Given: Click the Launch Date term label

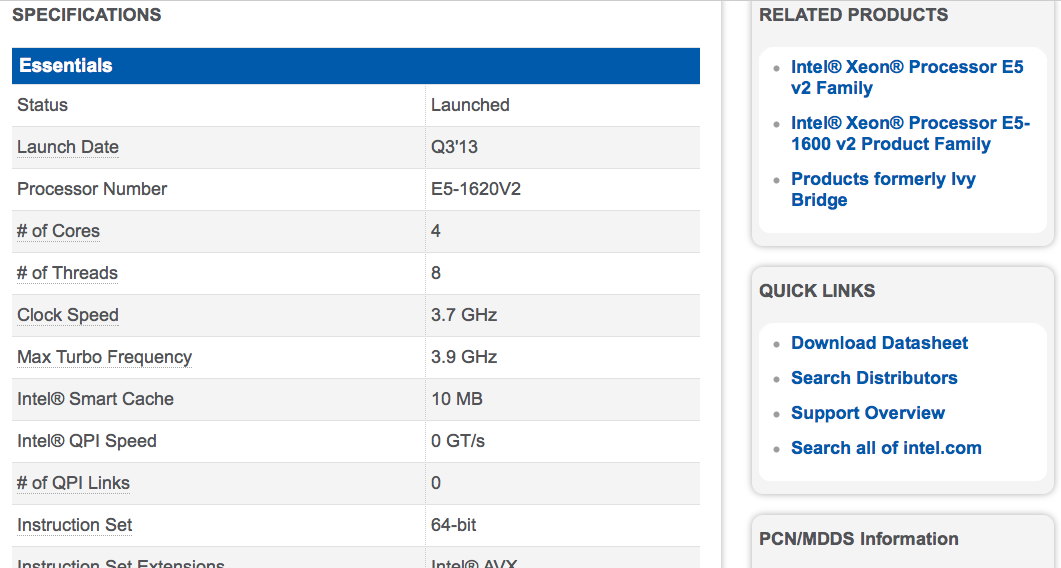Looking at the screenshot, I should click(68, 147).
